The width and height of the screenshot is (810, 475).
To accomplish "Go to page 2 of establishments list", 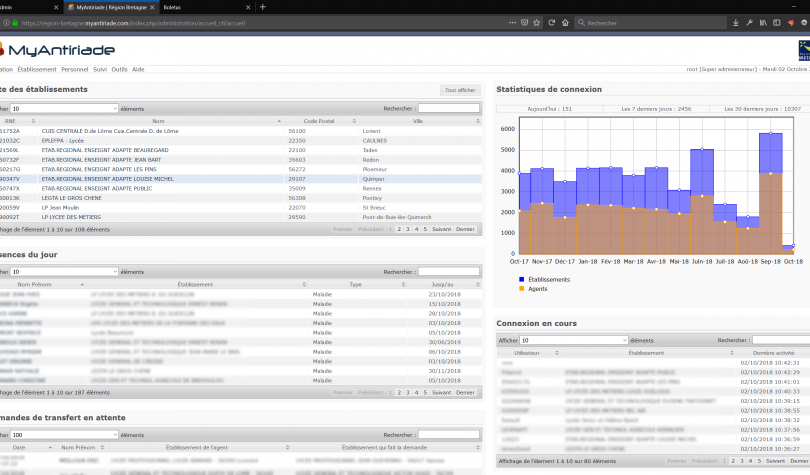I will point(399,229).
